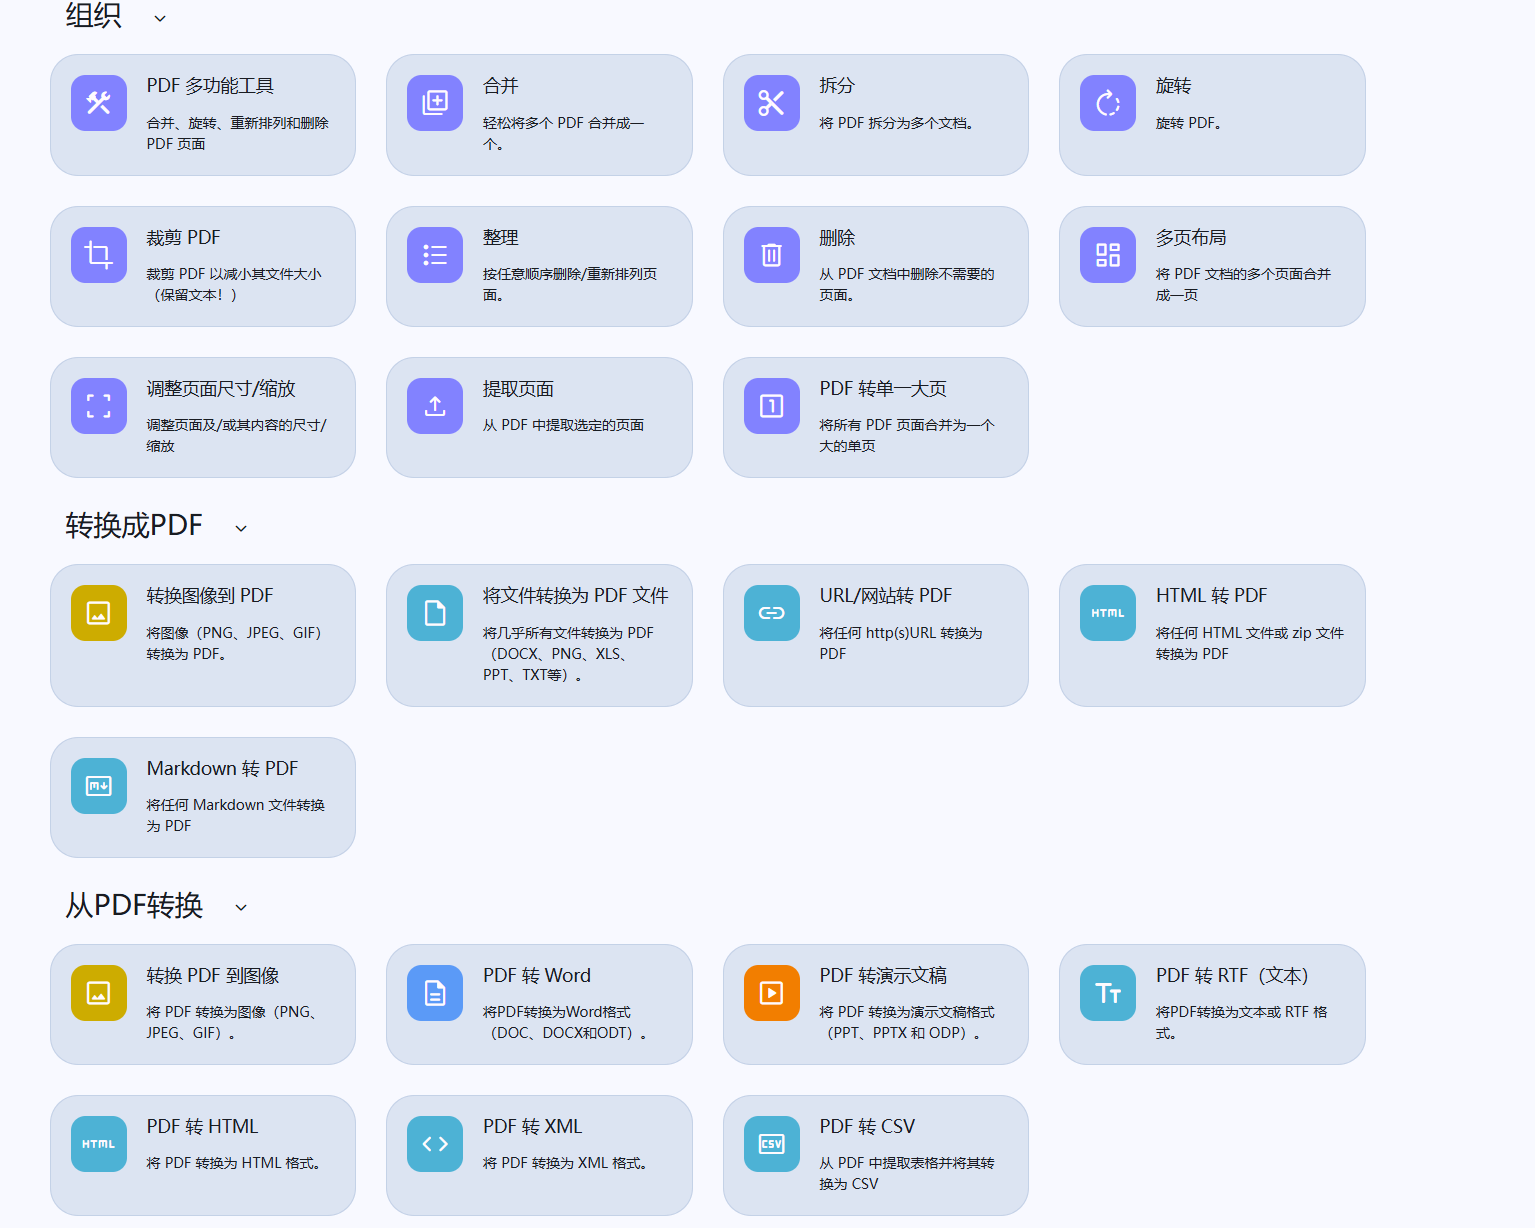Collapse the 从PDF转换 section chevron
1535x1228 pixels.
(x=241, y=907)
